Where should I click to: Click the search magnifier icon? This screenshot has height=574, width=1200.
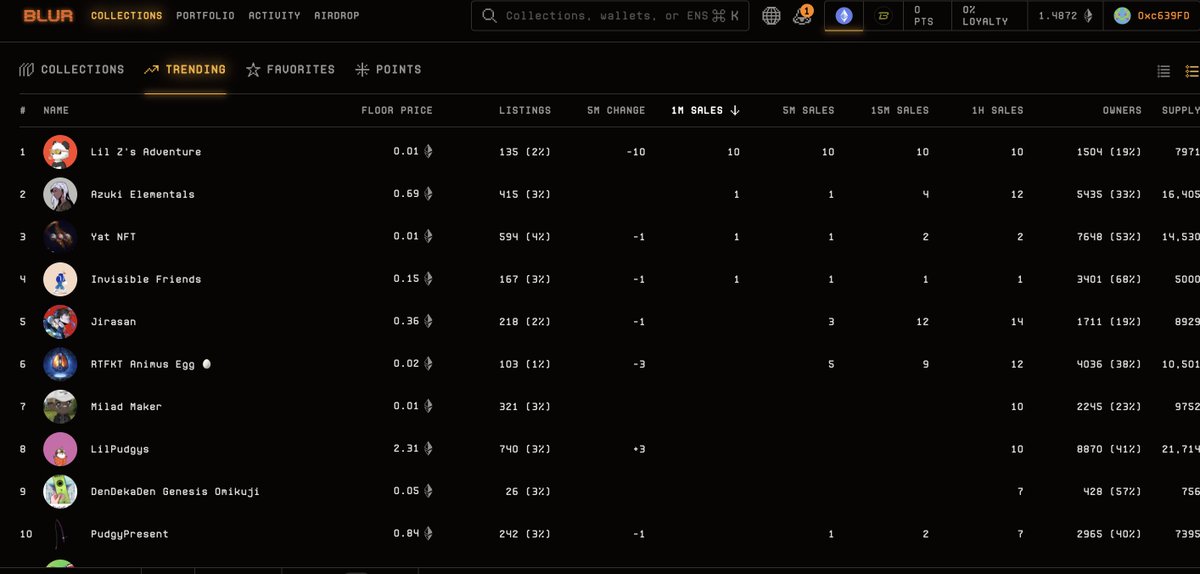coord(489,16)
